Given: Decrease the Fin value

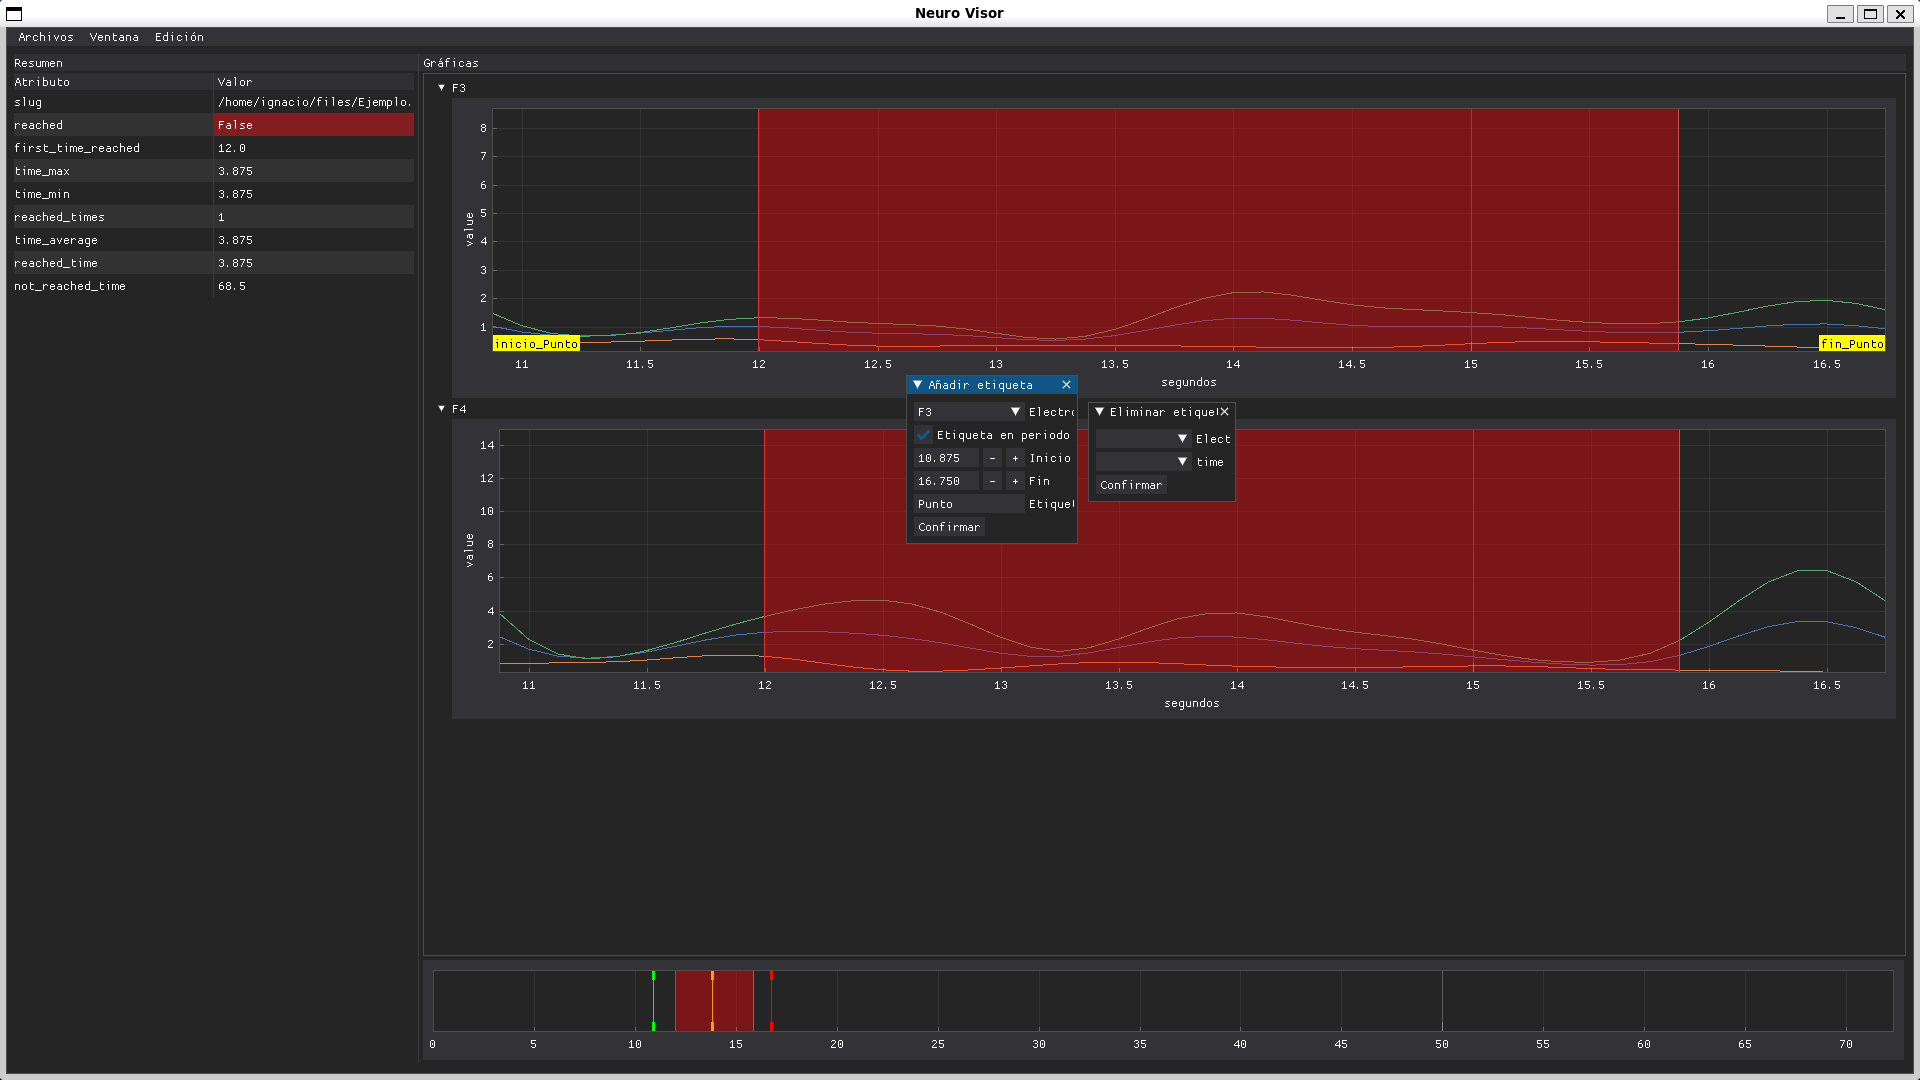Looking at the screenshot, I should (992, 481).
